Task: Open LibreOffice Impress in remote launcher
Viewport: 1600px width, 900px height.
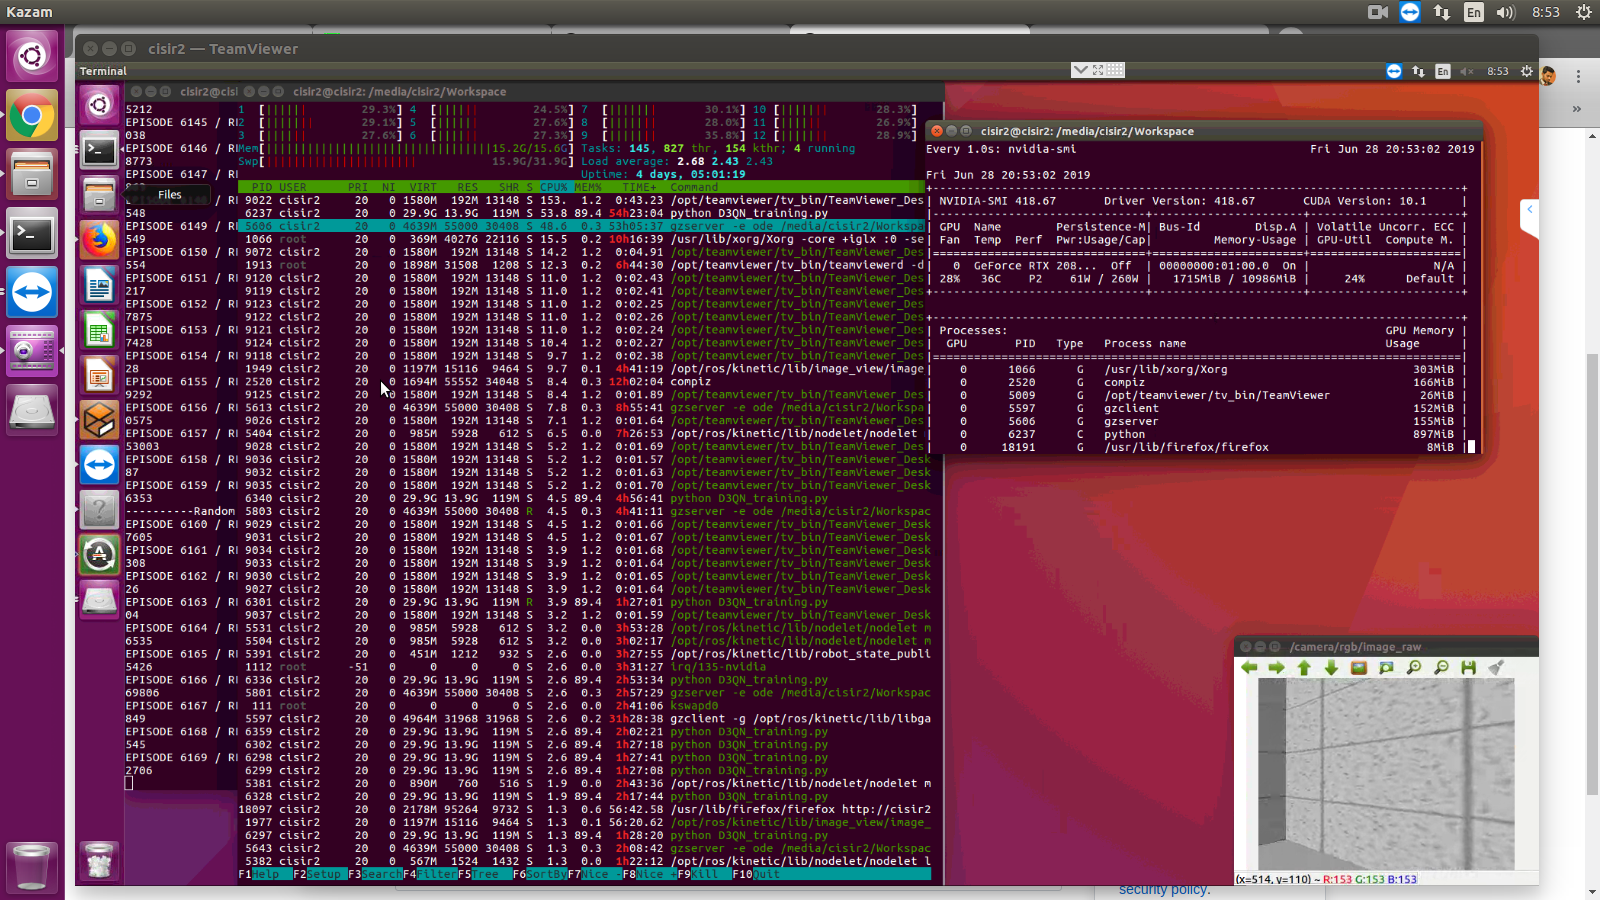Action: pos(99,376)
